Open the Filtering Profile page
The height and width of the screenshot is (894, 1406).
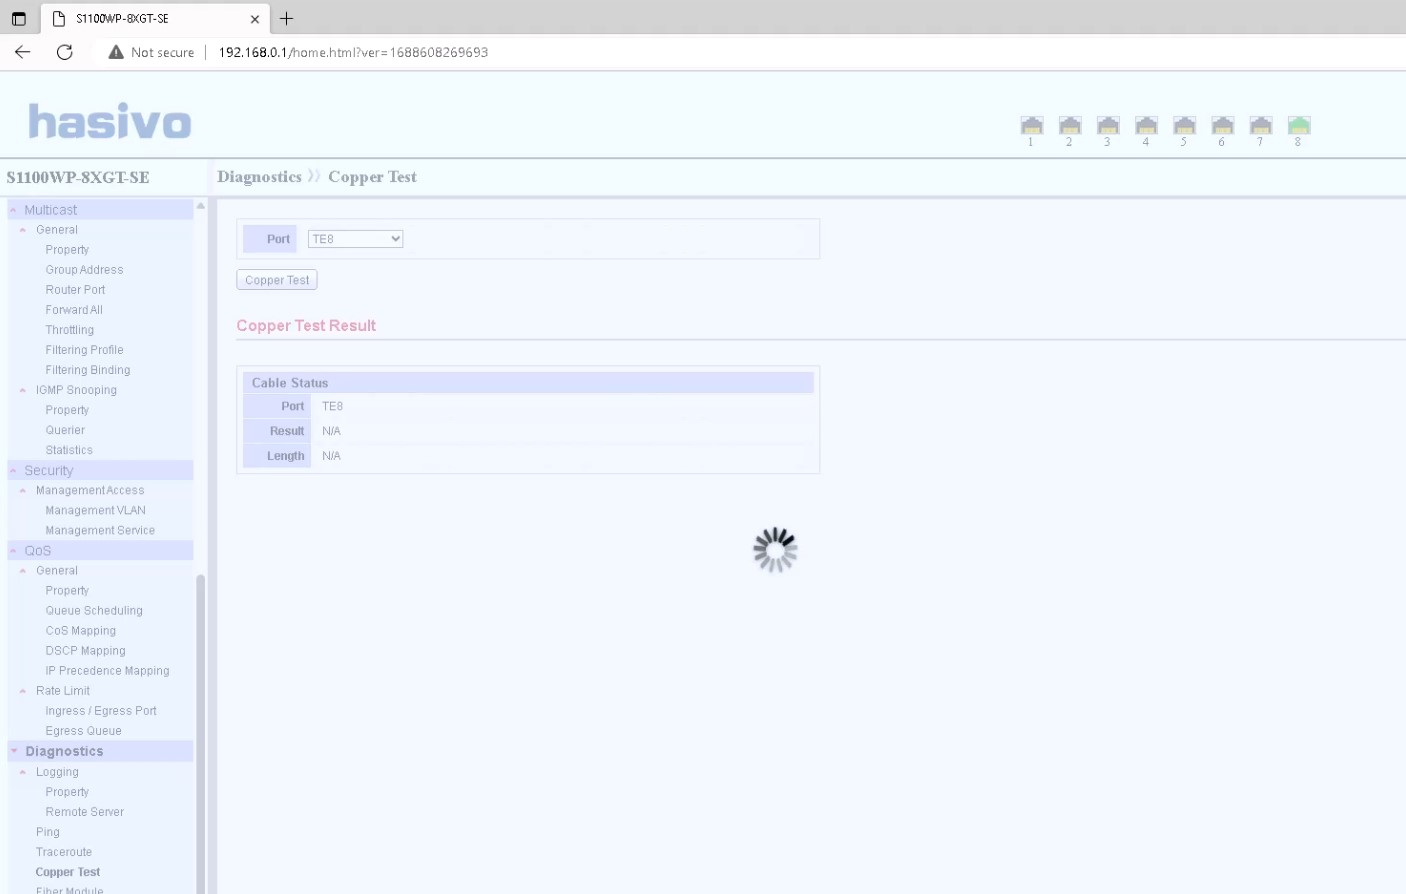click(84, 350)
